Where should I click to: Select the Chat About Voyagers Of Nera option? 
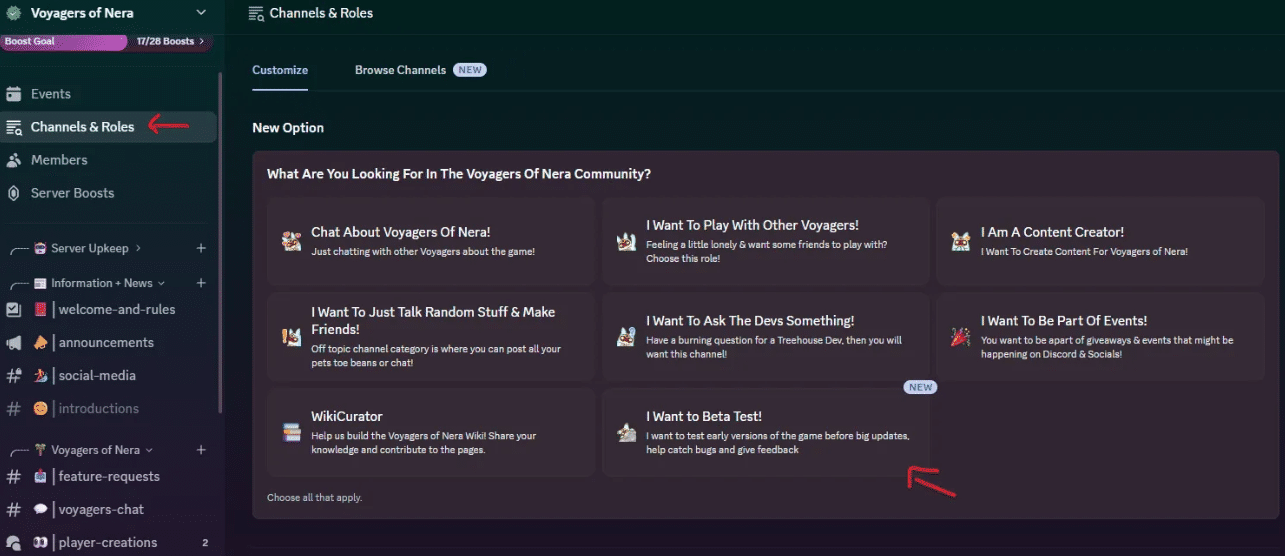click(x=431, y=242)
